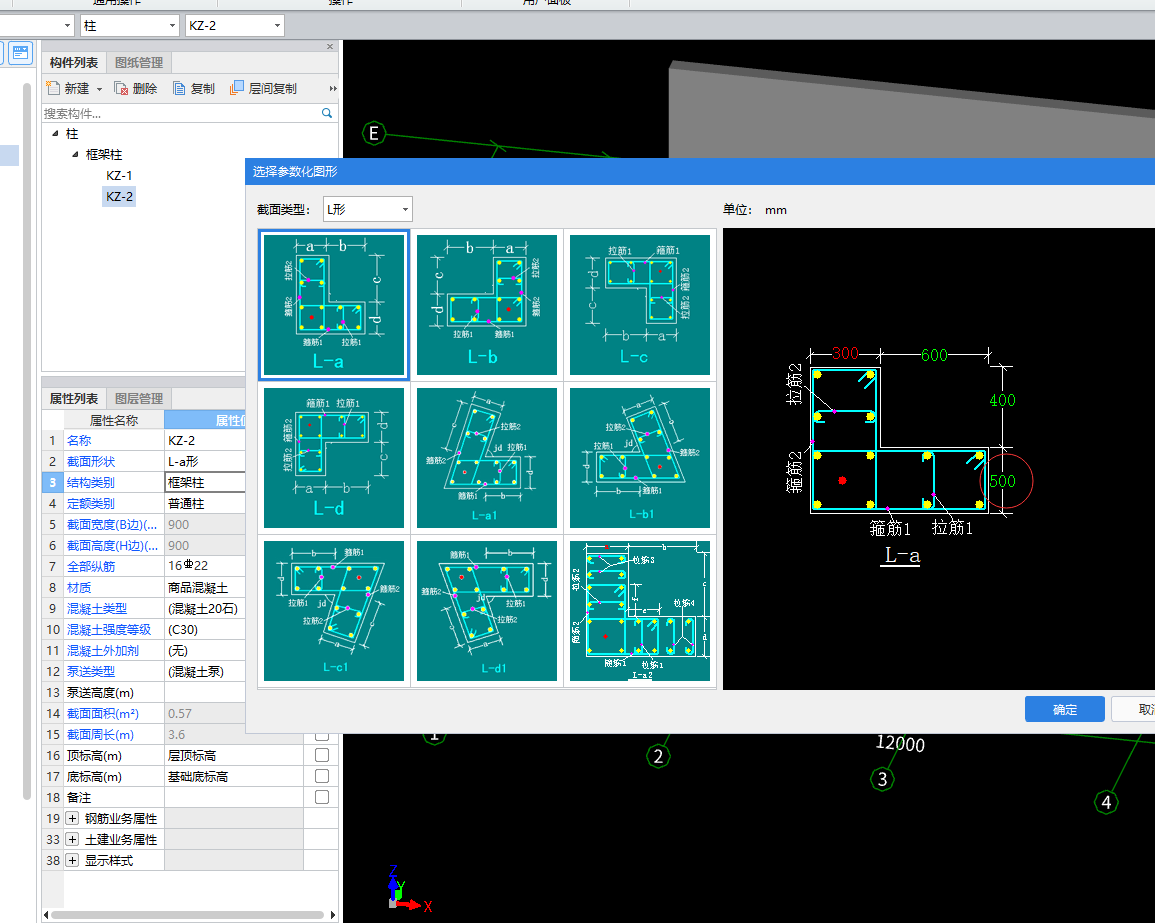The height and width of the screenshot is (923, 1155).
Task: Select the L-c section shape thumbnail
Action: click(640, 304)
